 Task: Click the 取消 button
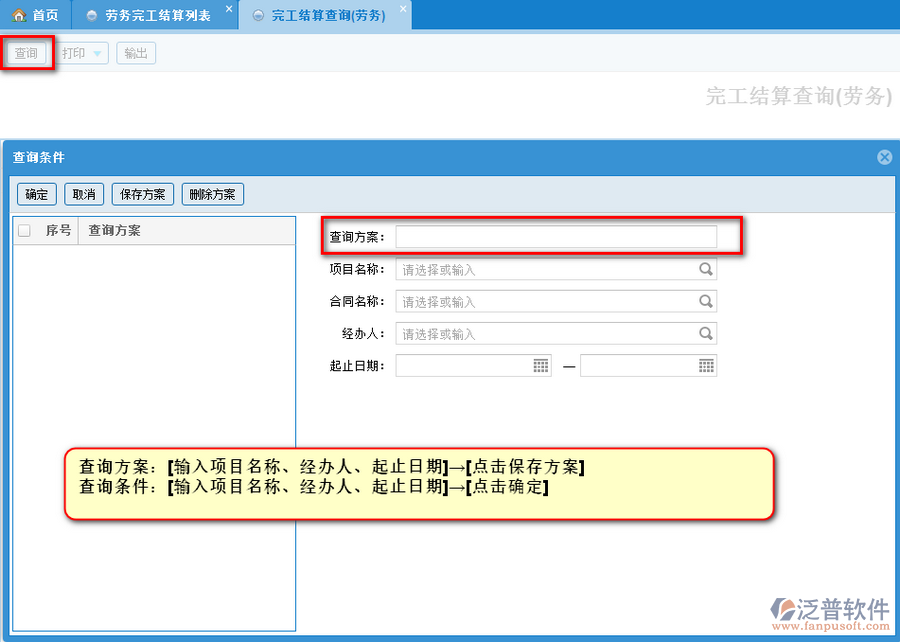[x=84, y=194]
